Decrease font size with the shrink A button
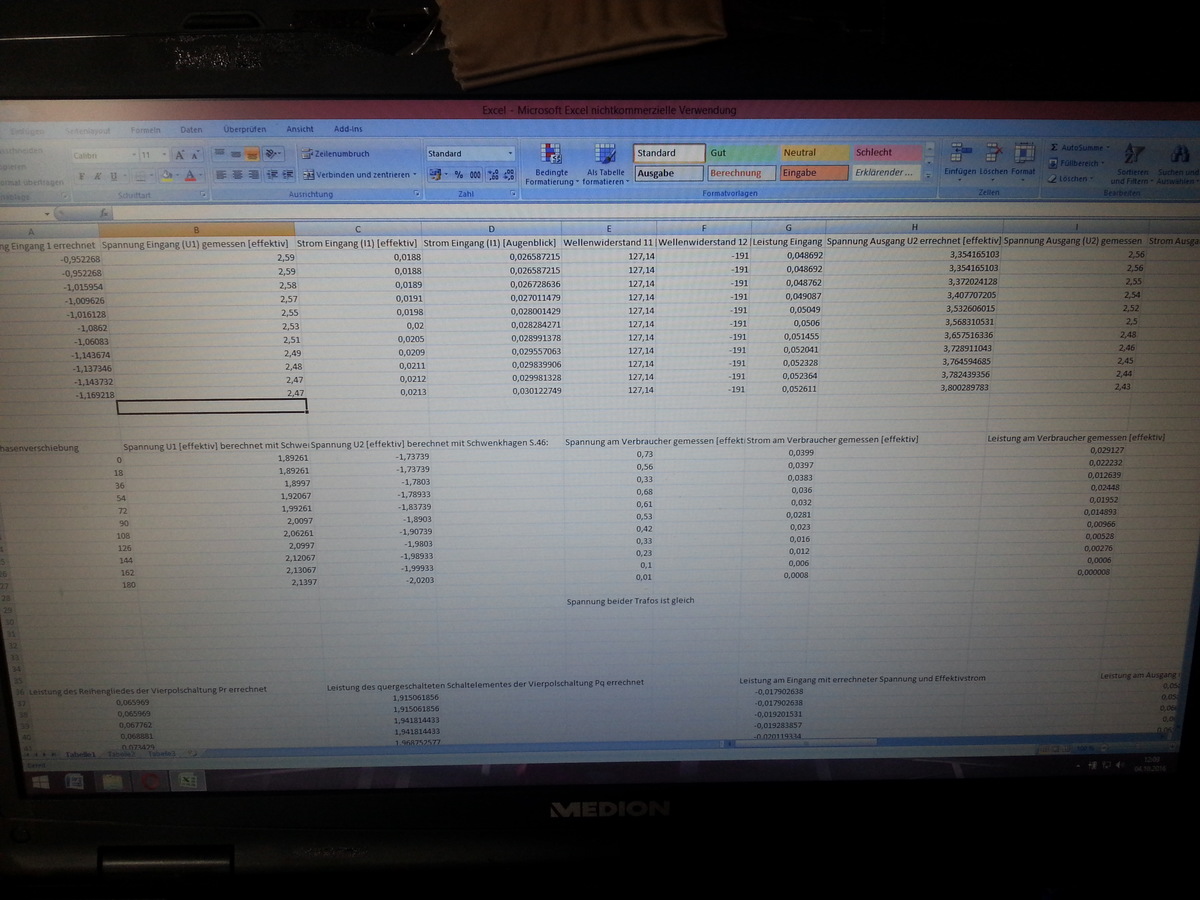Viewport: 1200px width, 900px height. pyautogui.click(x=195, y=155)
